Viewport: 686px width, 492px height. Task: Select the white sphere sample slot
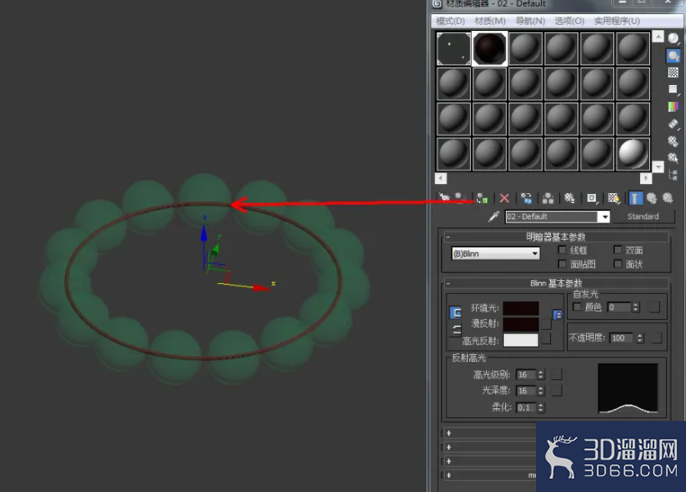click(633, 154)
